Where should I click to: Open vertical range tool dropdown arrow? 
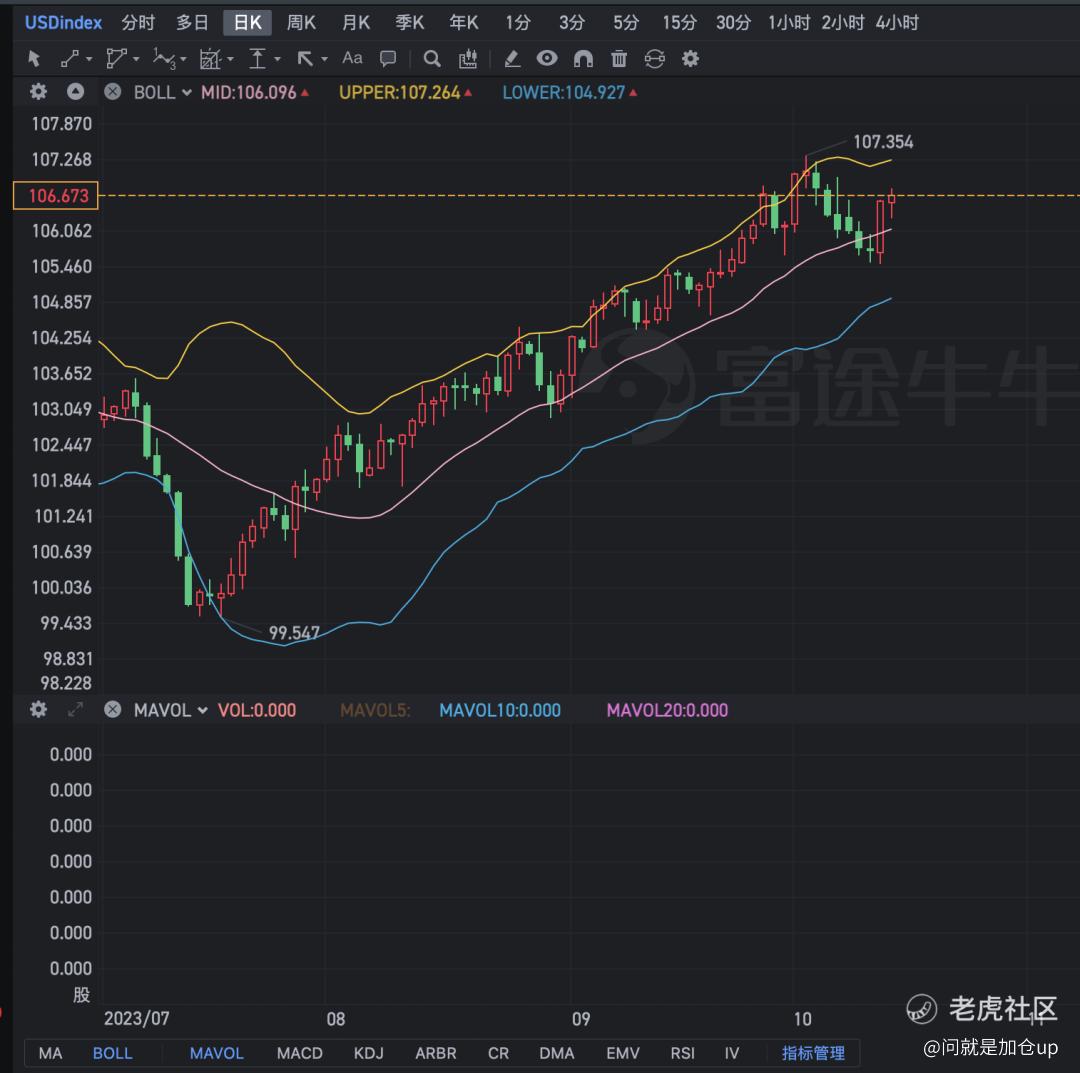point(277,60)
